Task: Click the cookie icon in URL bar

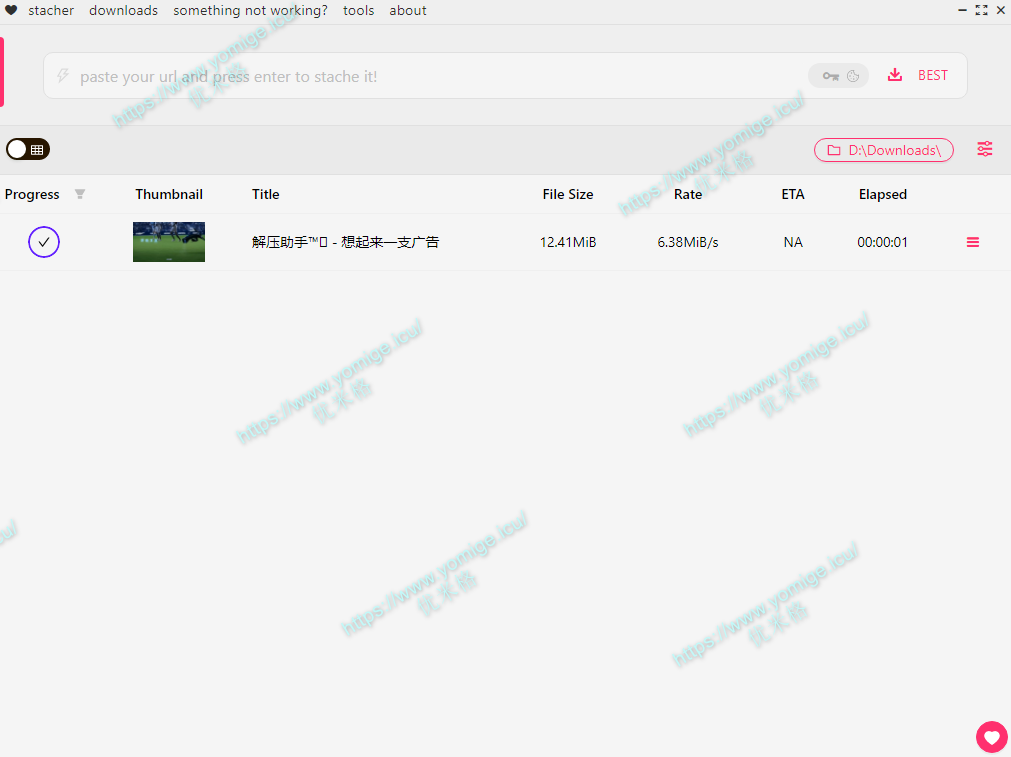Action: point(853,76)
